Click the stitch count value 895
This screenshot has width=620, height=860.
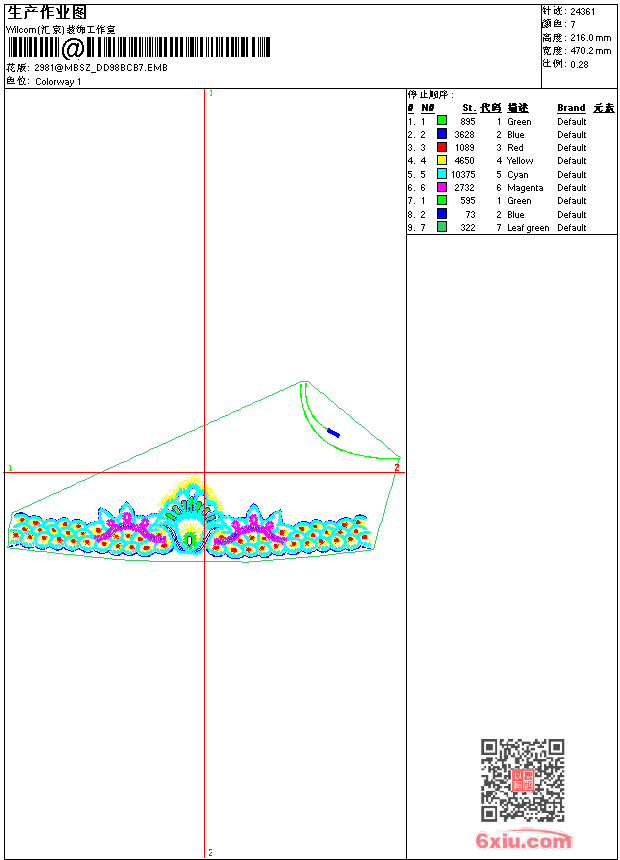[x=467, y=122]
